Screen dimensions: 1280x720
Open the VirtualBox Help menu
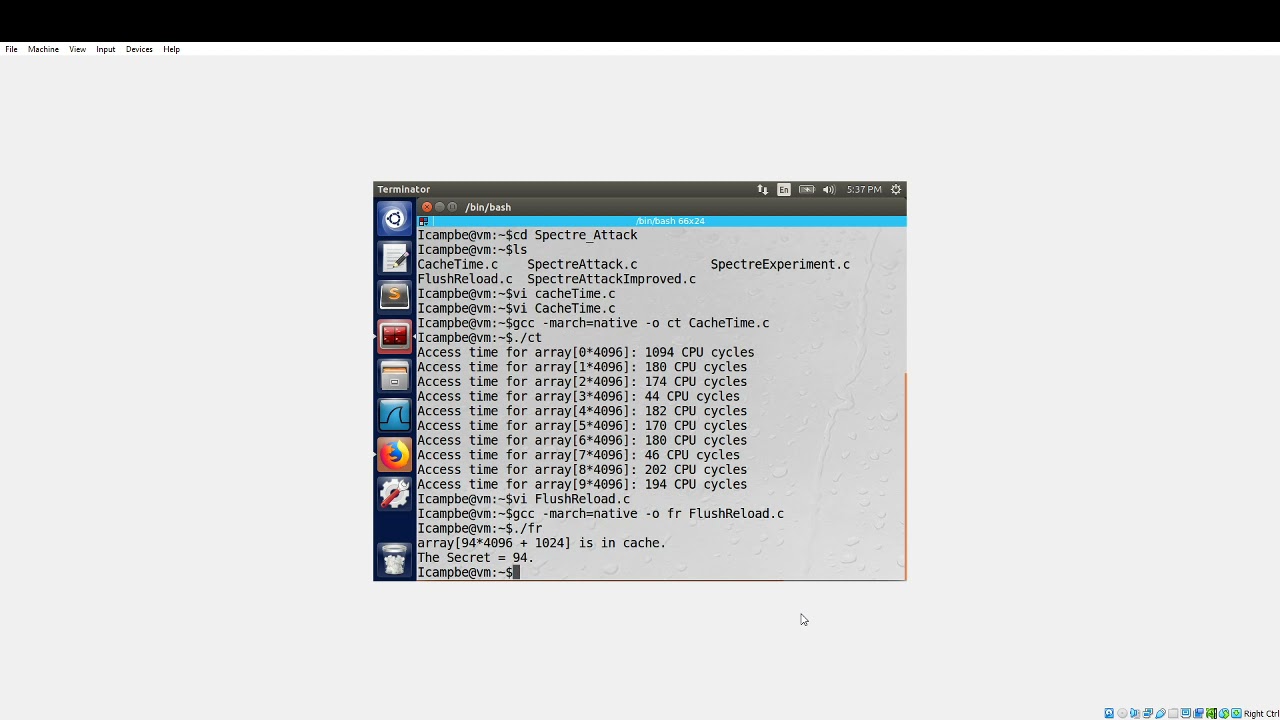(171, 49)
